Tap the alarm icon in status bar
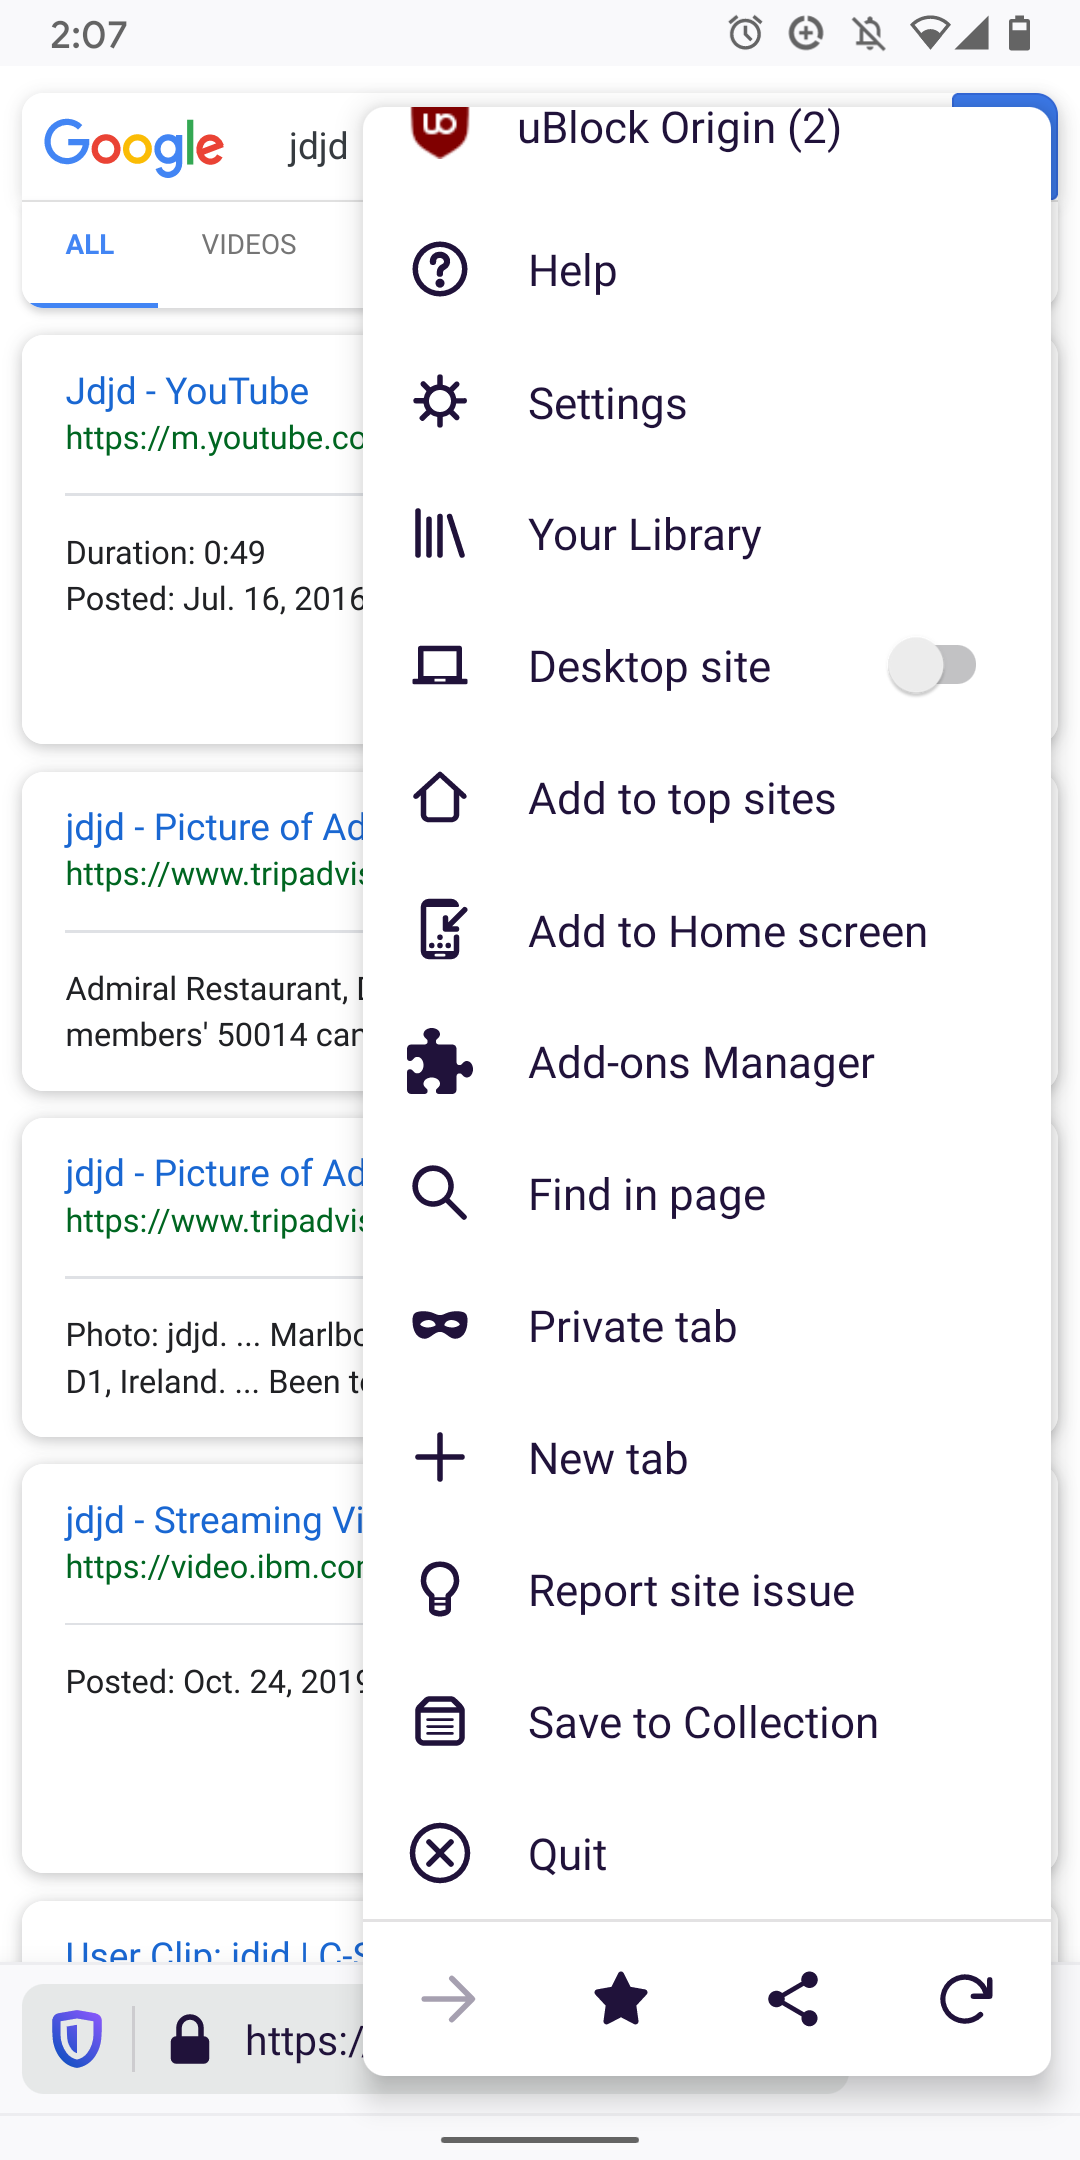1080x2160 pixels. click(745, 33)
